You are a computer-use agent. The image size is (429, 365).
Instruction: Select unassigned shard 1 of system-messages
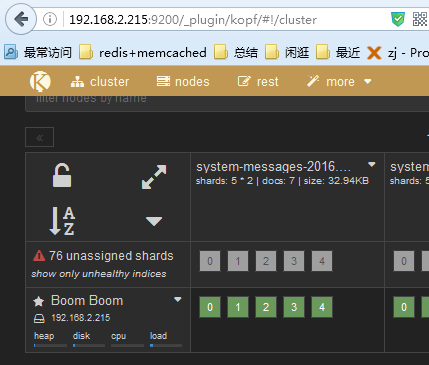click(238, 261)
